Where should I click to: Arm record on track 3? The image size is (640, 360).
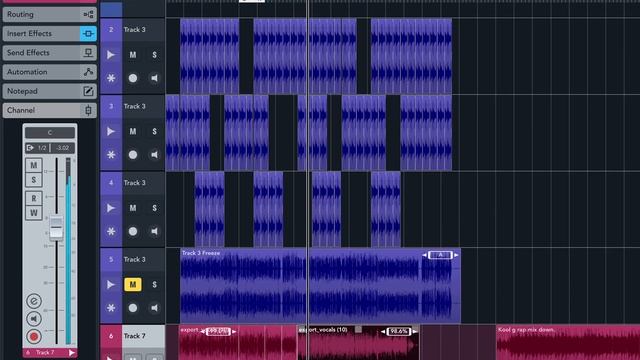pos(133,155)
